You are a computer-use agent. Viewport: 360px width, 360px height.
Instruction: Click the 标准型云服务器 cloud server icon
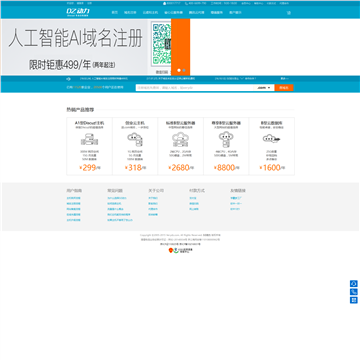coord(180,139)
